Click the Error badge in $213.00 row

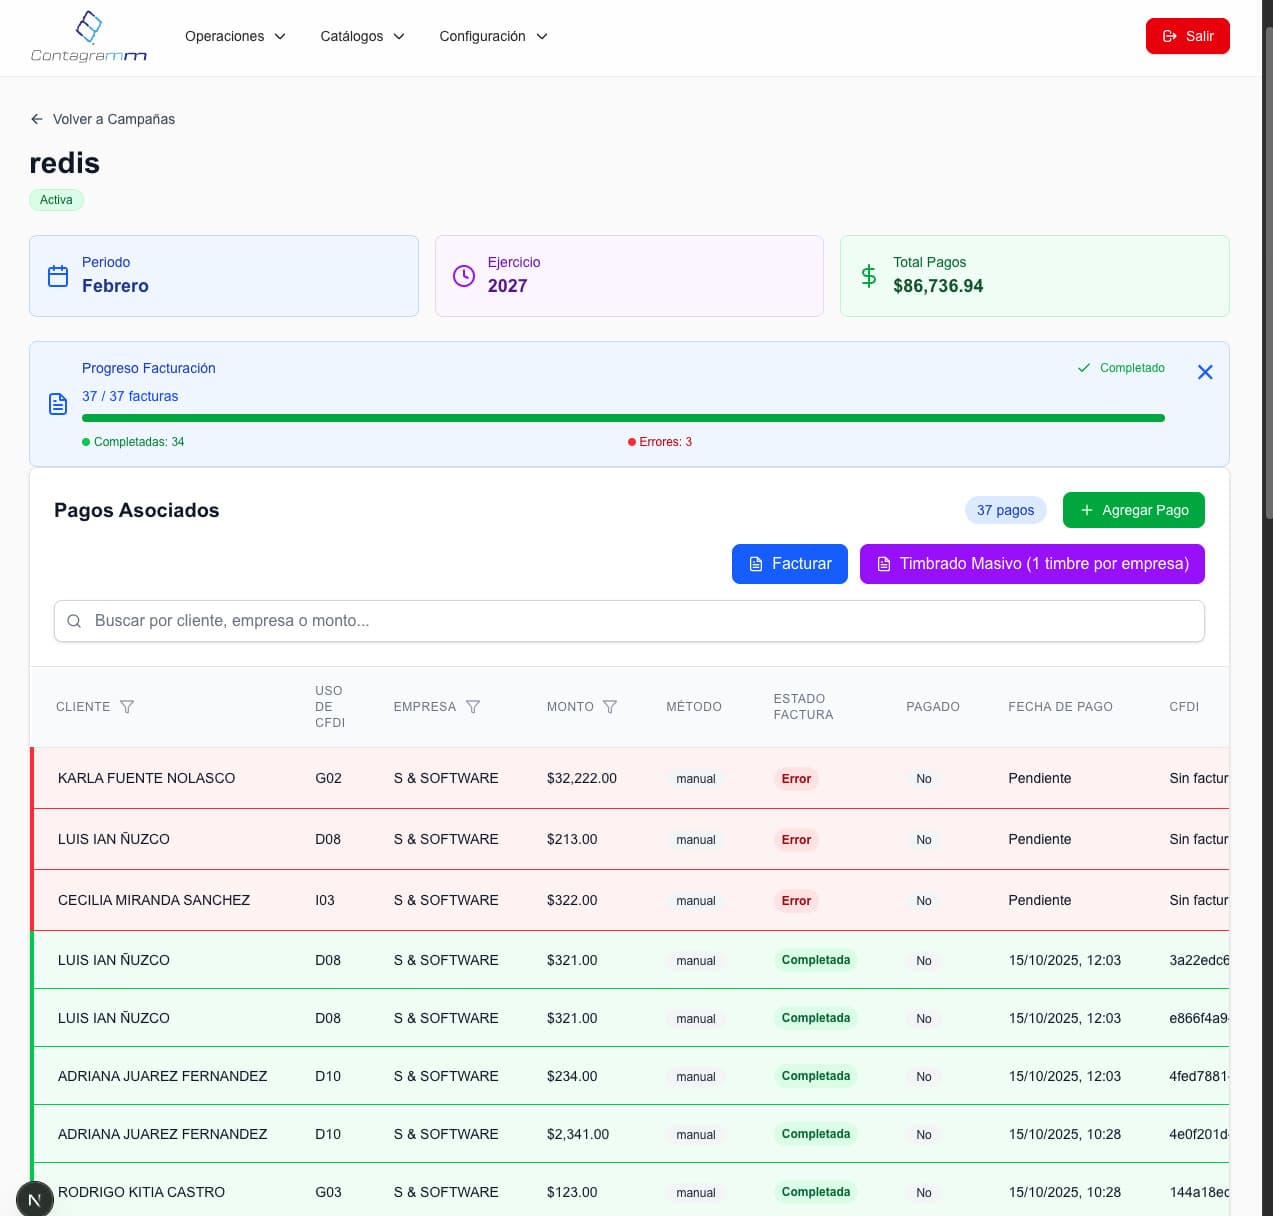tap(796, 840)
